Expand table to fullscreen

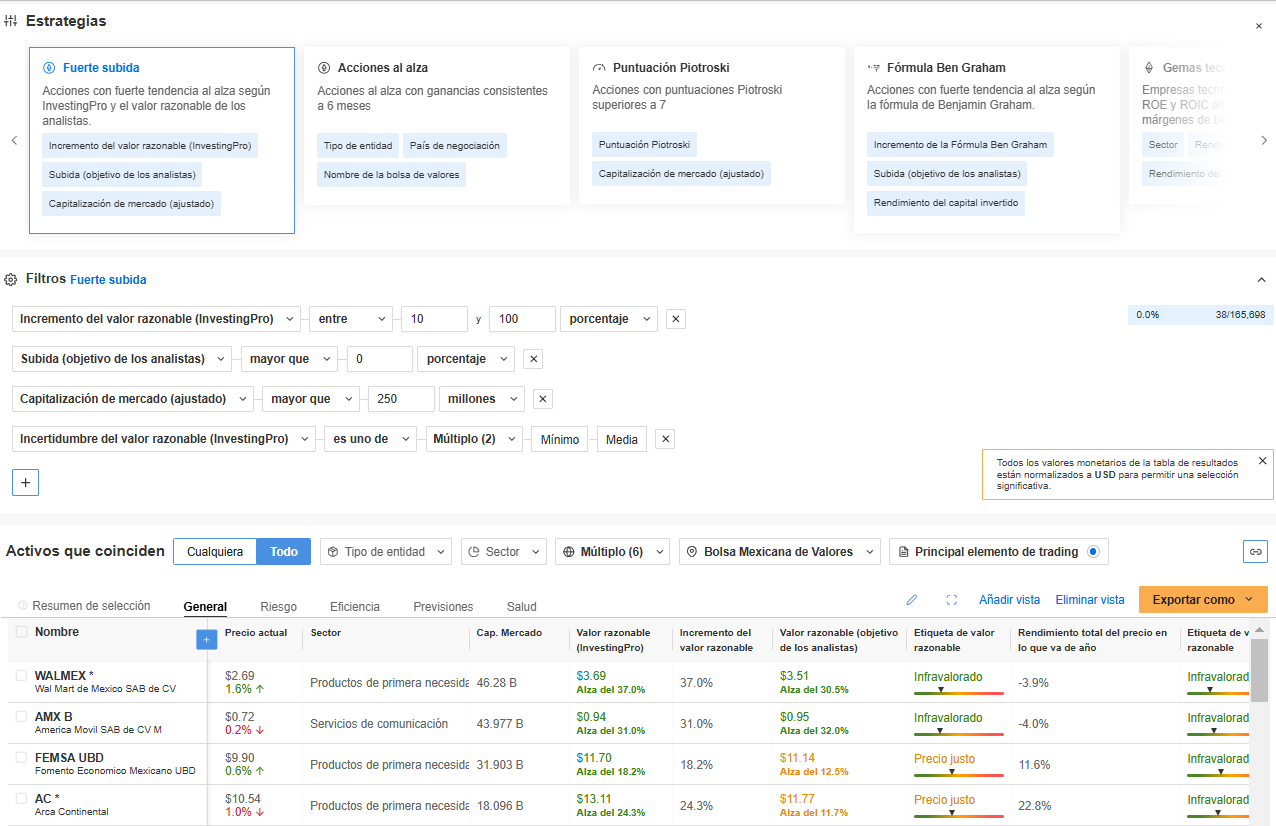pyautogui.click(x=952, y=600)
